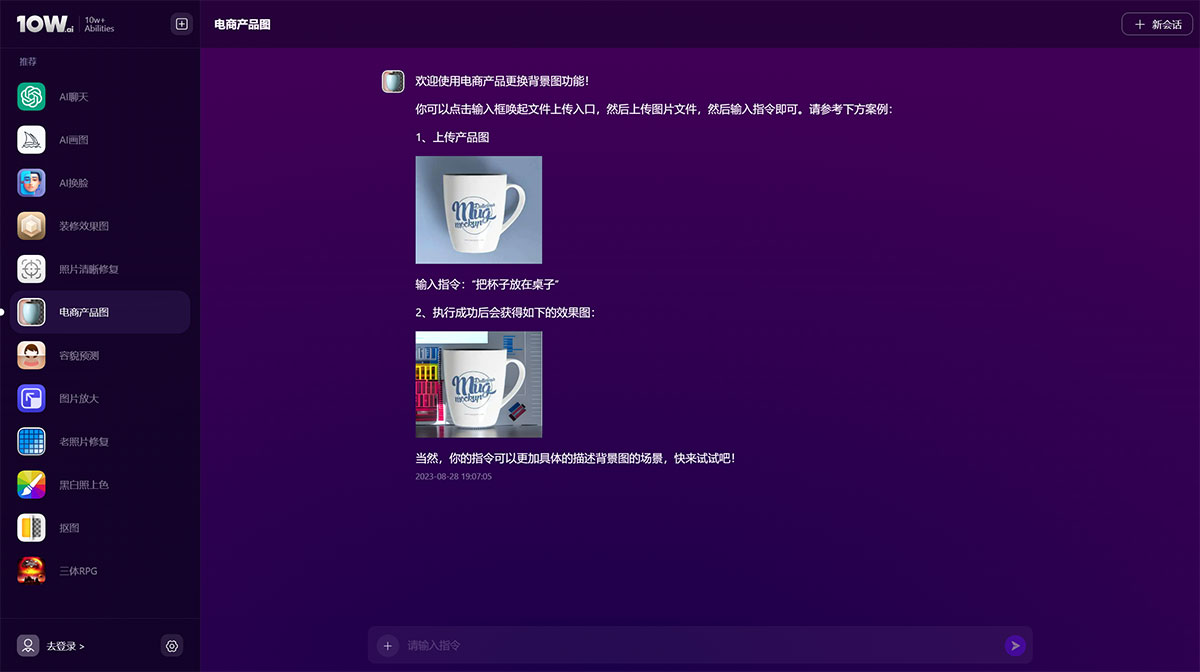Screen dimensions: 1200x672
Task: Open 照片清晰修复 photo restore icon
Action: pos(31,269)
